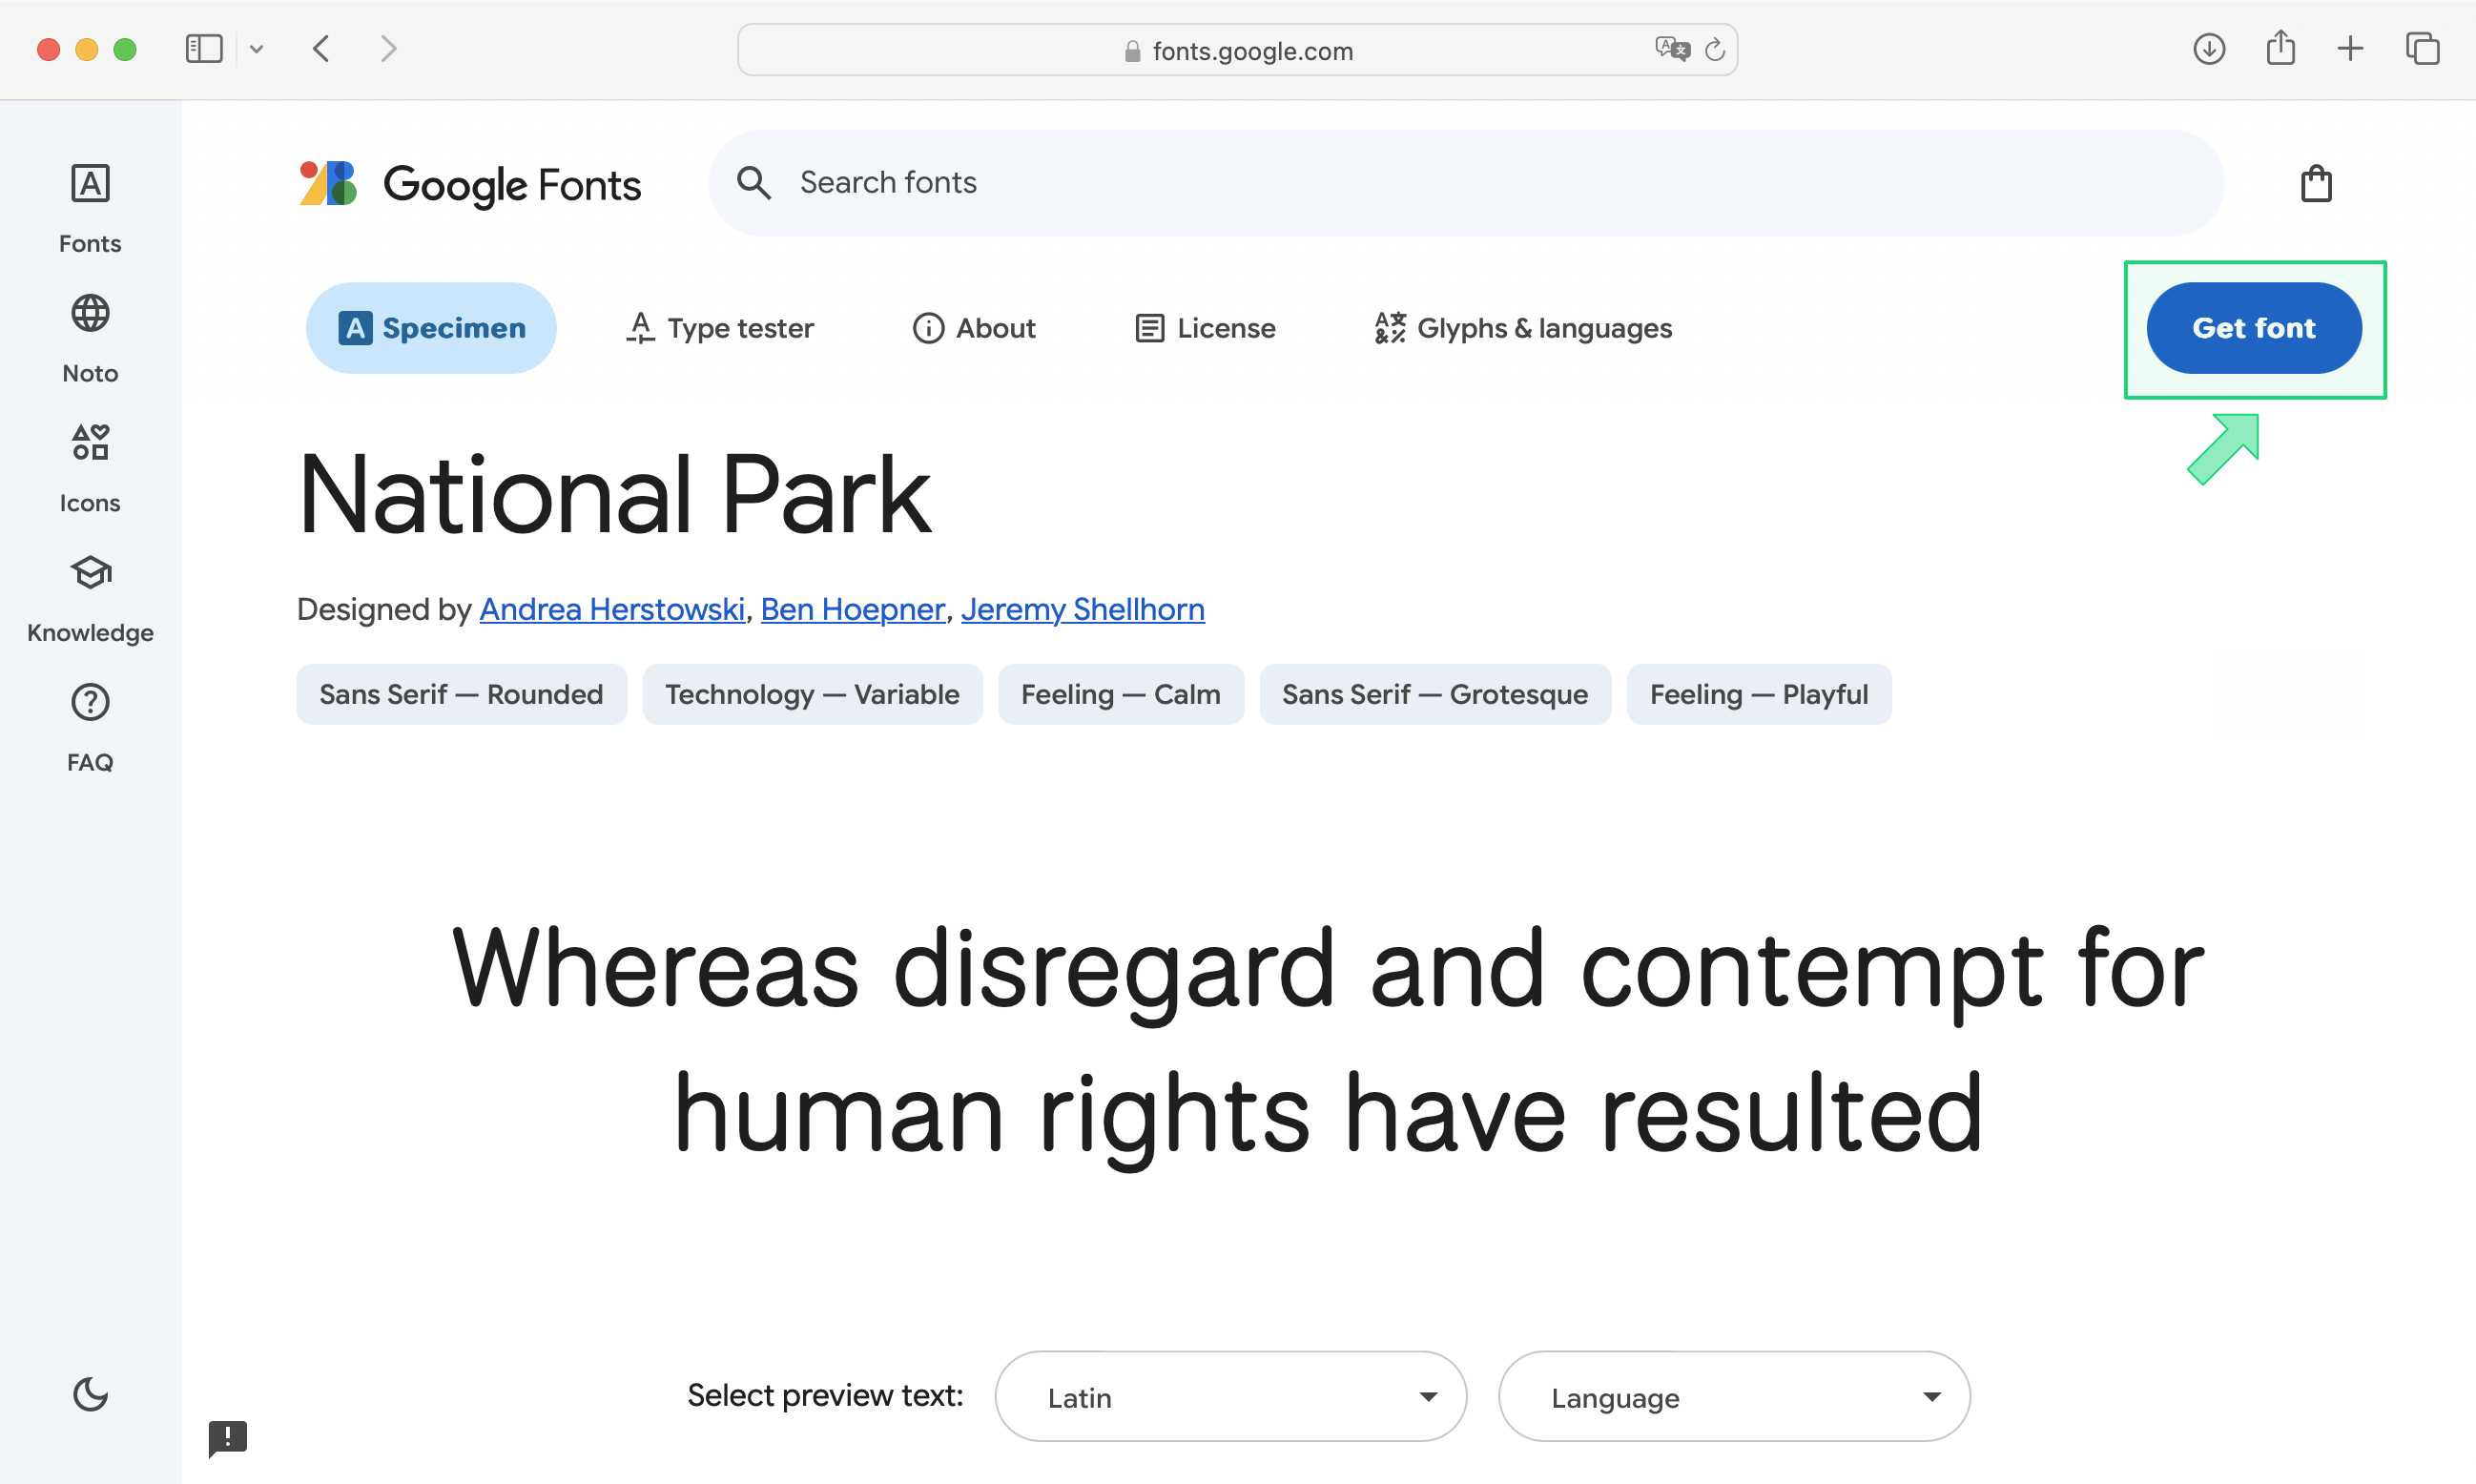Image resolution: width=2476 pixels, height=1484 pixels.
Task: Open the Noto globe icon
Action: pyautogui.click(x=90, y=314)
